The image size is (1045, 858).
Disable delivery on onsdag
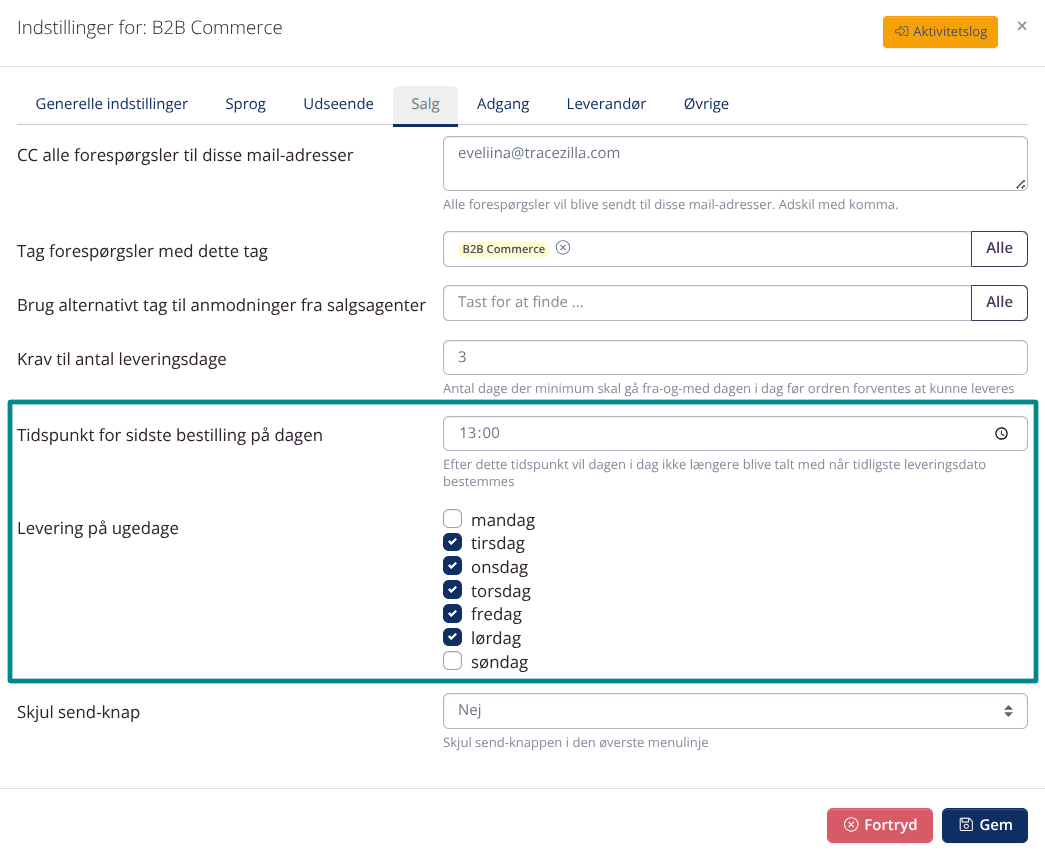(453, 566)
